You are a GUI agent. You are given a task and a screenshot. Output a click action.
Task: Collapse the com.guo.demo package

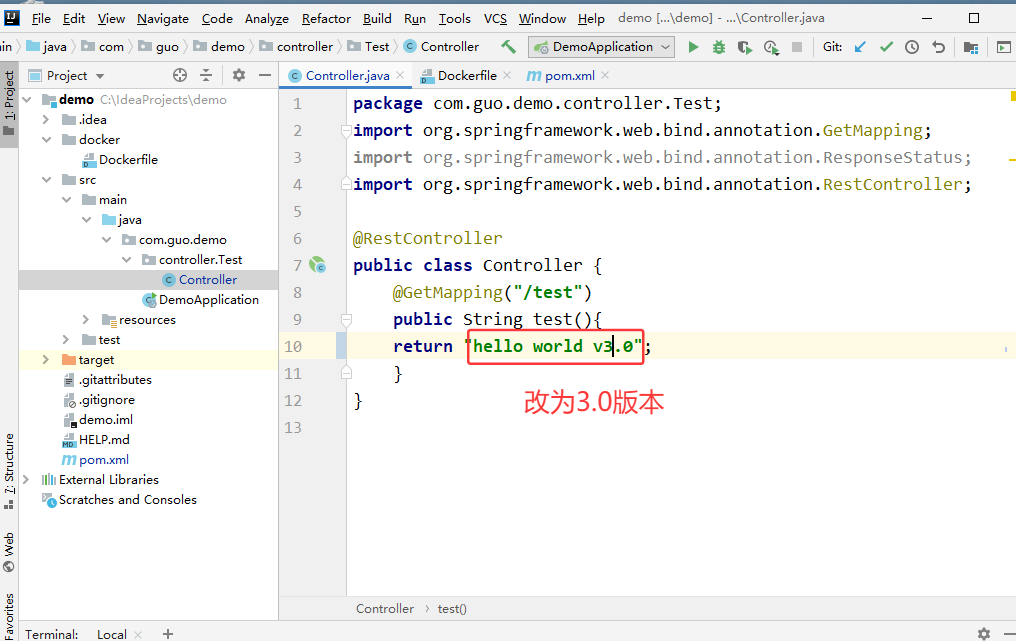106,240
